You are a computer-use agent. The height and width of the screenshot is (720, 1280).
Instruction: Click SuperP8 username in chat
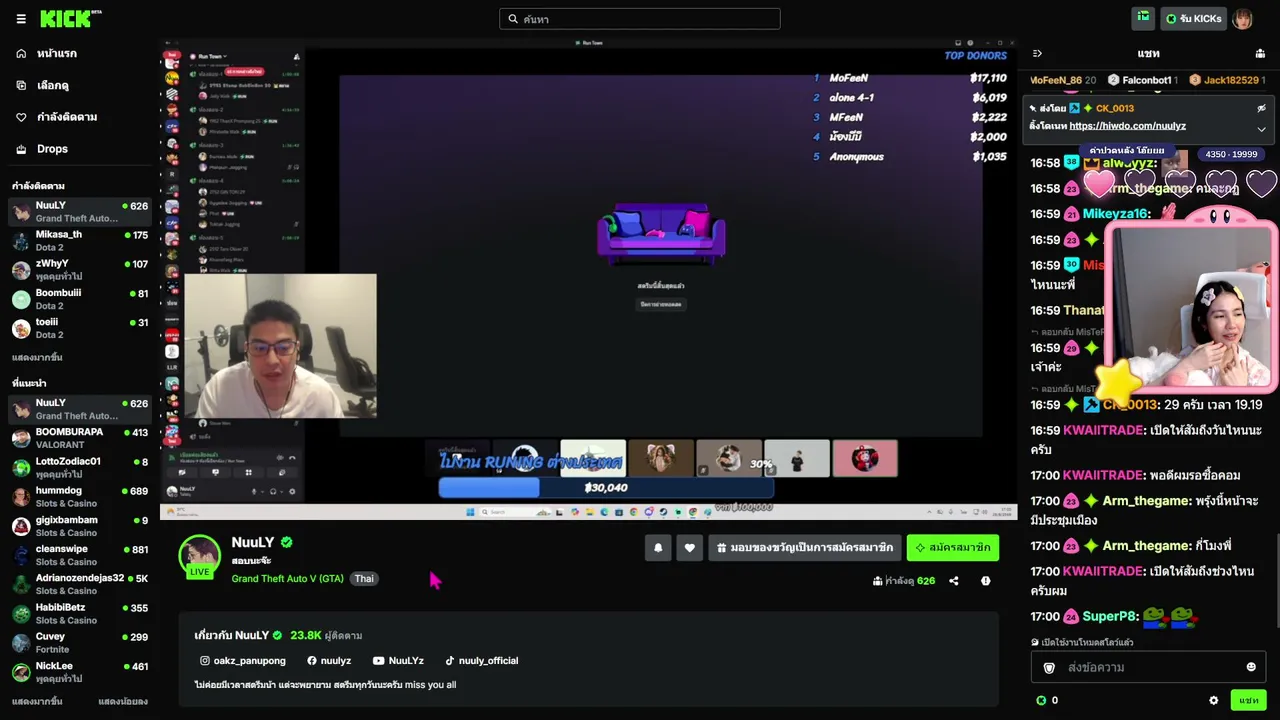(1109, 617)
